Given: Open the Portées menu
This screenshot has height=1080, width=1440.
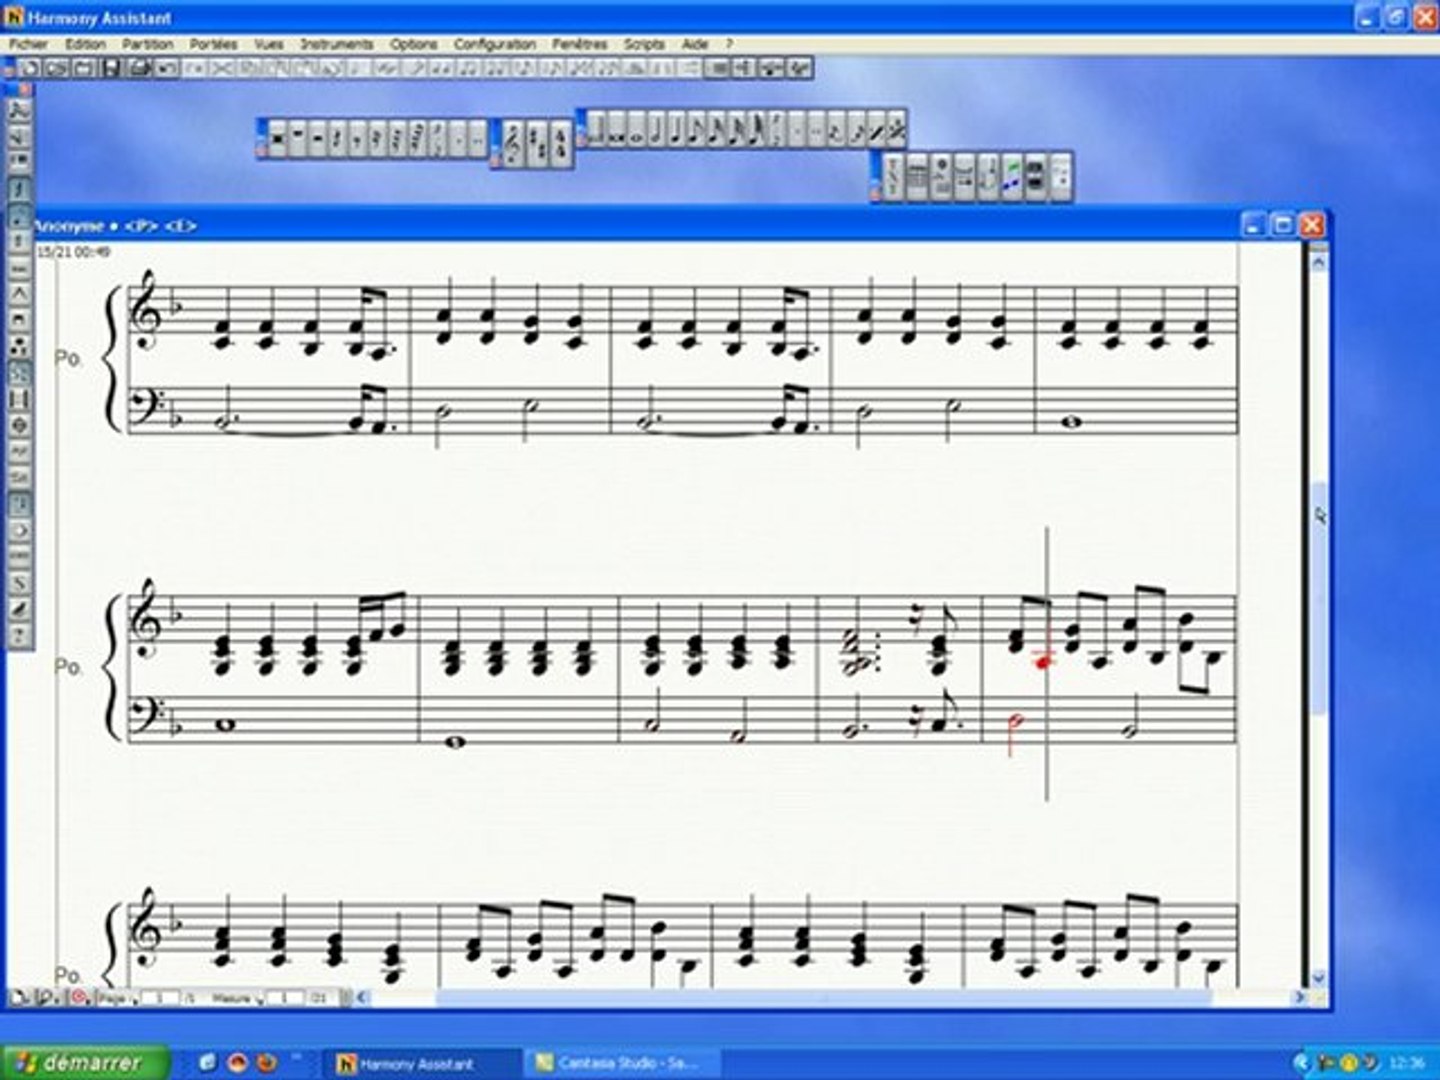Looking at the screenshot, I should tap(214, 44).
